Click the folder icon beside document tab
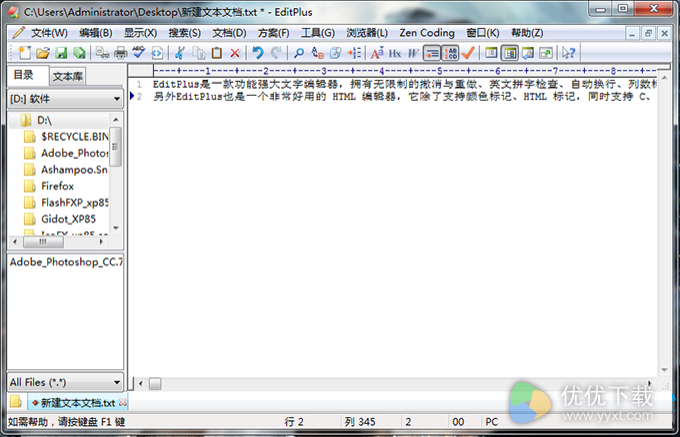 pos(16,401)
